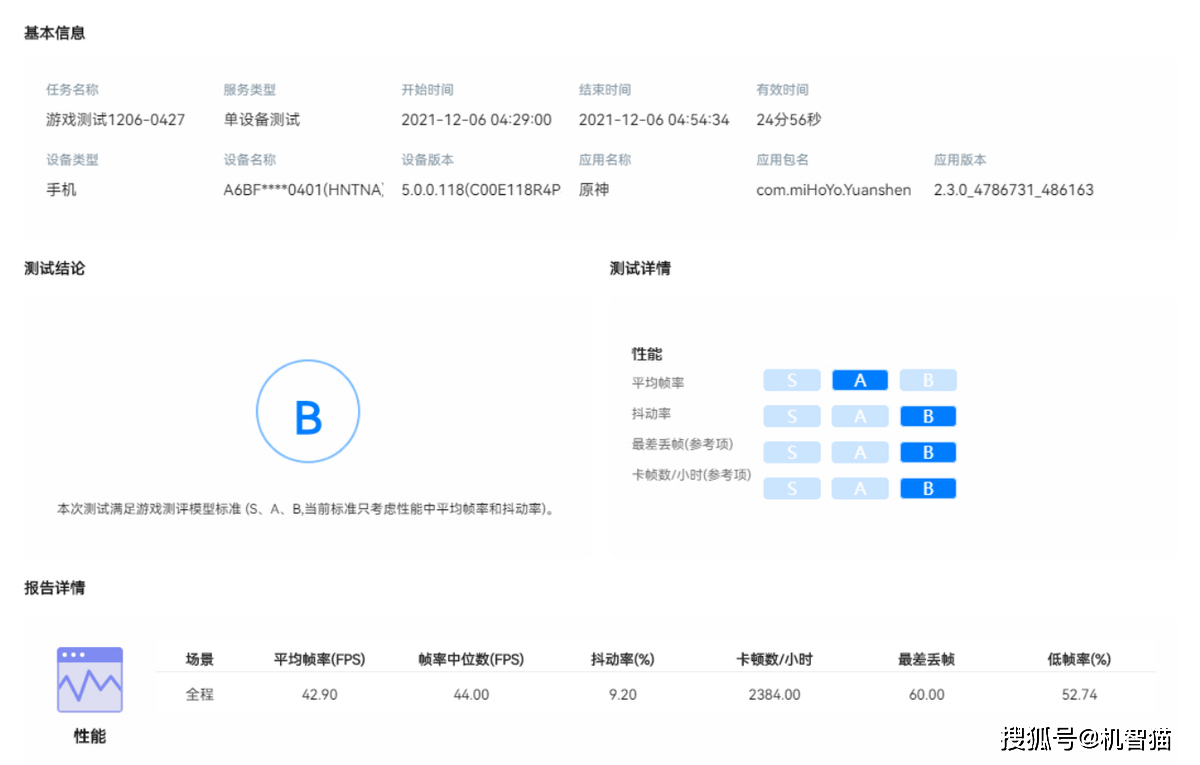1200x765 pixels.
Task: Click the 最差丢帧 column header
Action: tap(926, 659)
